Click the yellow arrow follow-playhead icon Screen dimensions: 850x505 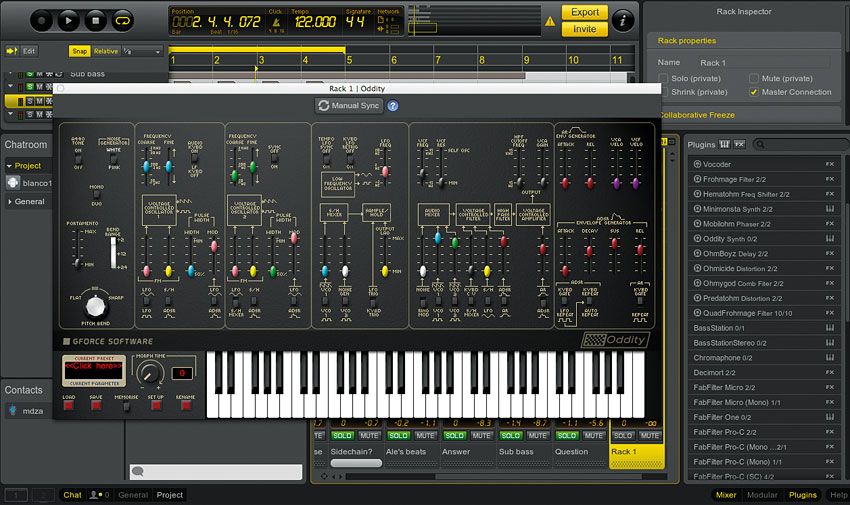coord(11,51)
